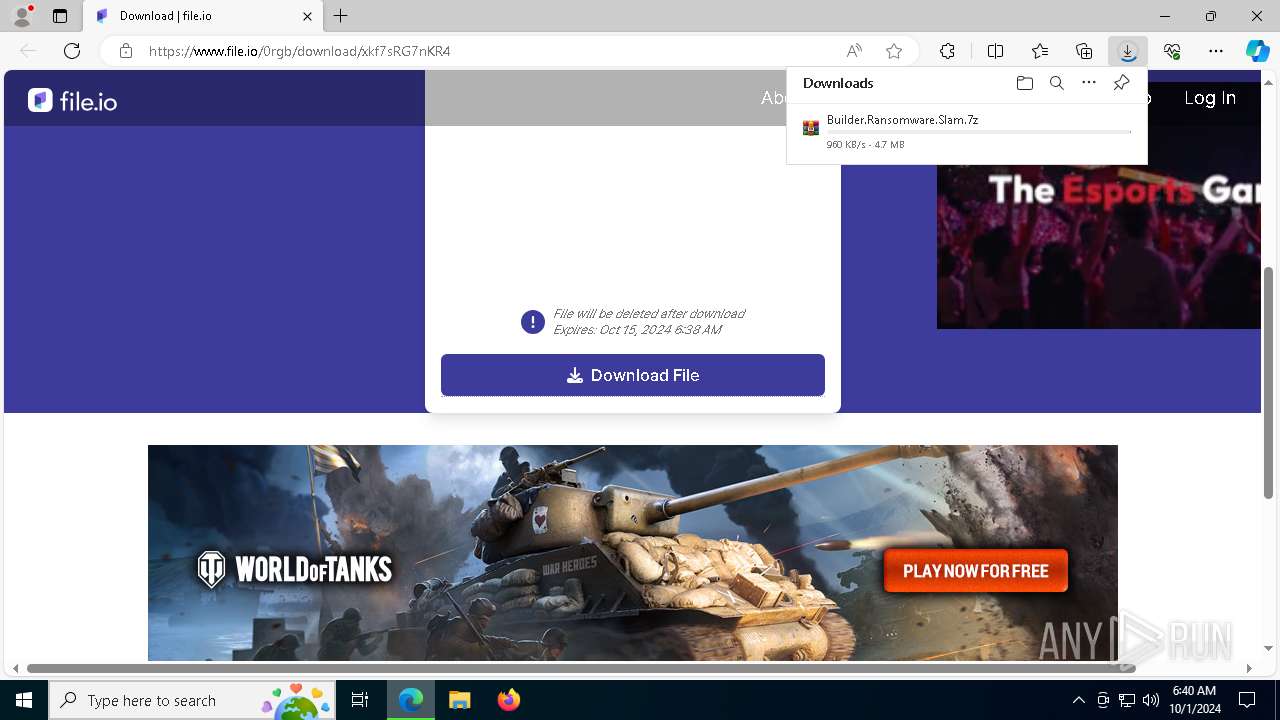Click scroll-right arrow of horizontal scrollbar

pyautogui.click(x=1249, y=668)
